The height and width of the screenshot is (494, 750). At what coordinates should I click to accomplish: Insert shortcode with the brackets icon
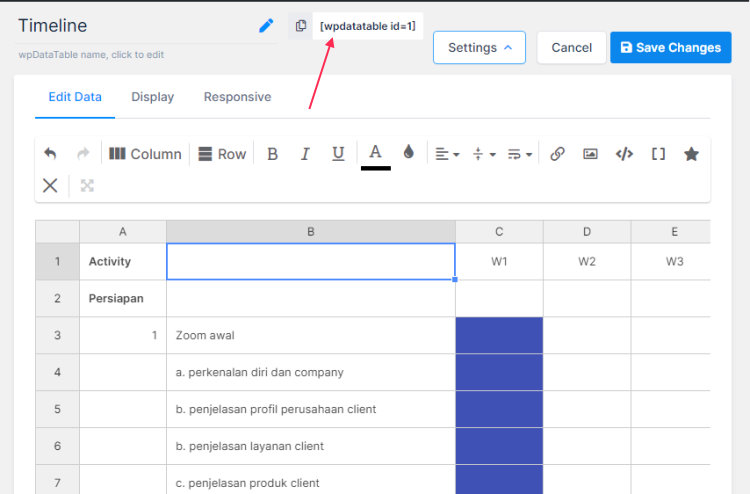(658, 154)
